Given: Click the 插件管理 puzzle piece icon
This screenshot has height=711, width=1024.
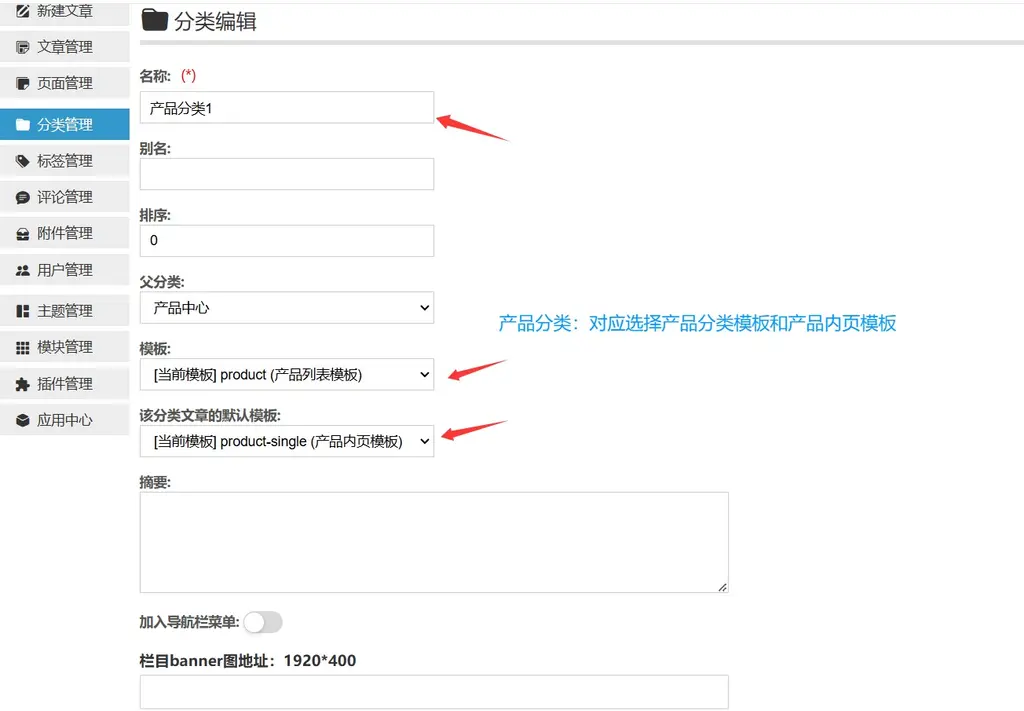Looking at the screenshot, I should [22, 383].
